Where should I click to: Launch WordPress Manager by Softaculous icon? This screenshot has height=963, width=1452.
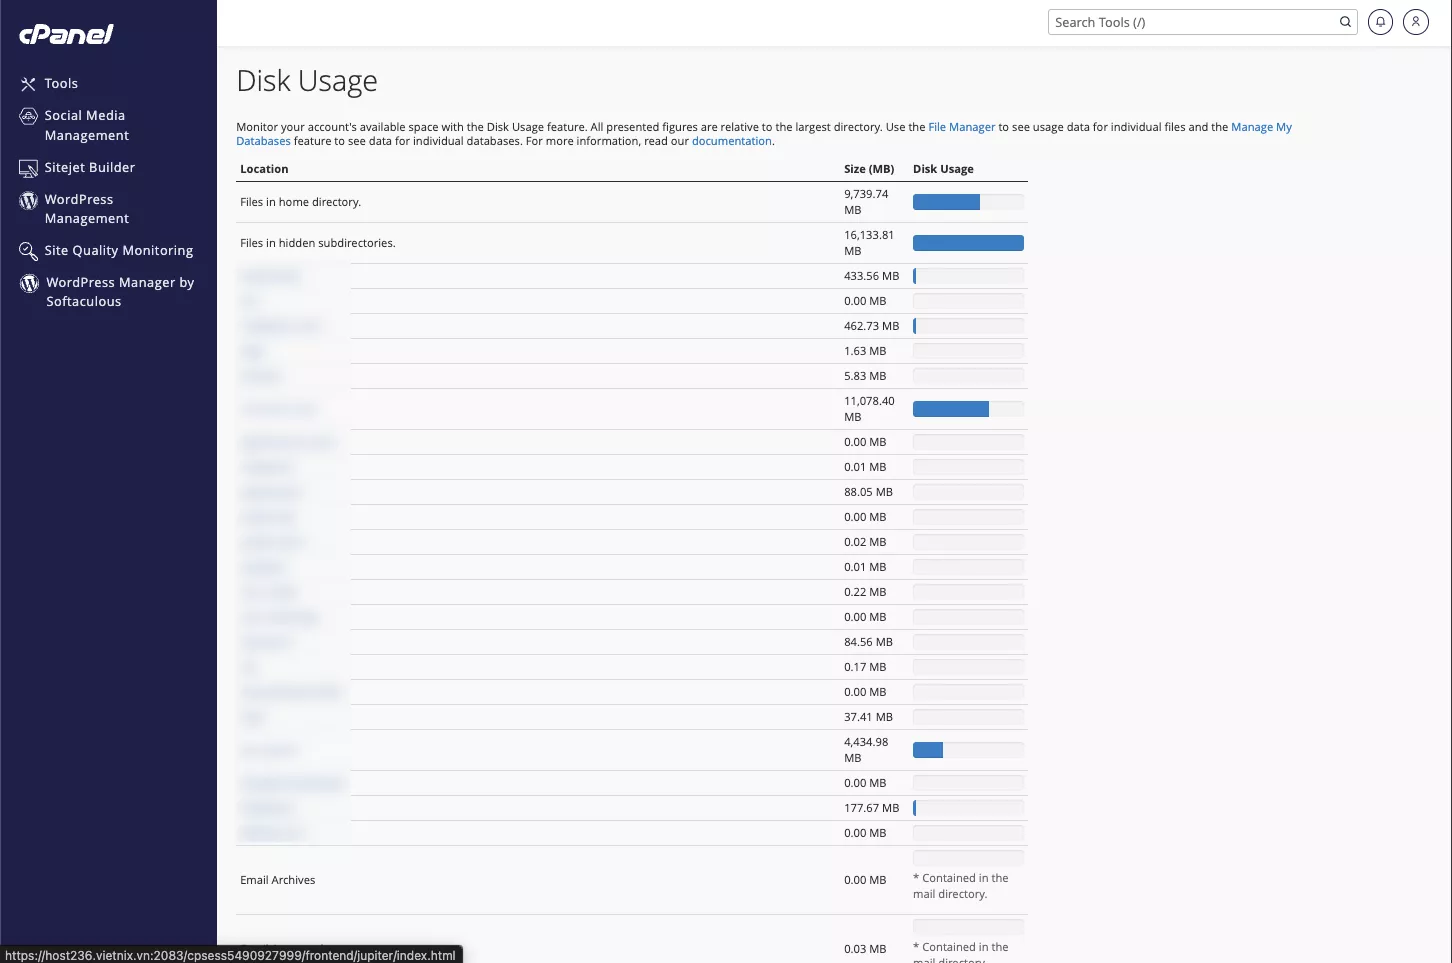29,284
